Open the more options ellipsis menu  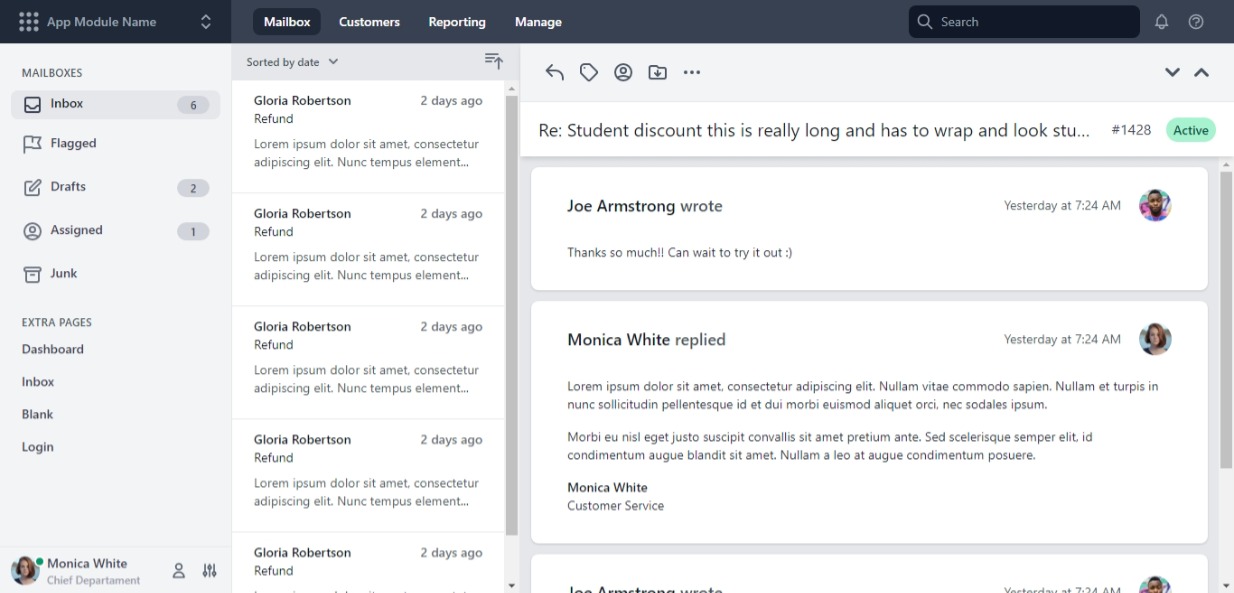[691, 72]
